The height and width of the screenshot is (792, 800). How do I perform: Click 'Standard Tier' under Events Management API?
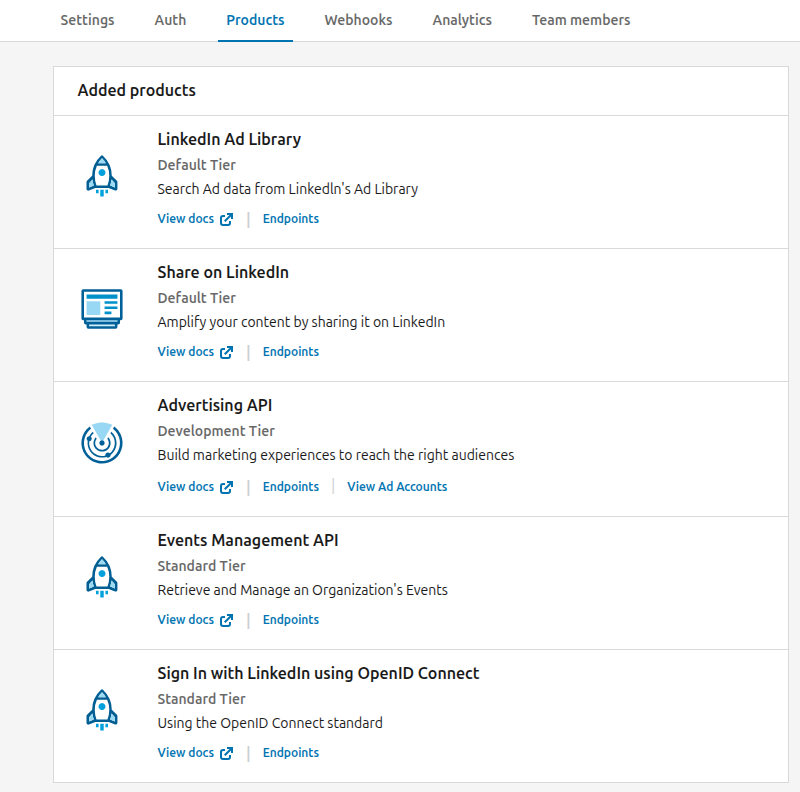(202, 566)
